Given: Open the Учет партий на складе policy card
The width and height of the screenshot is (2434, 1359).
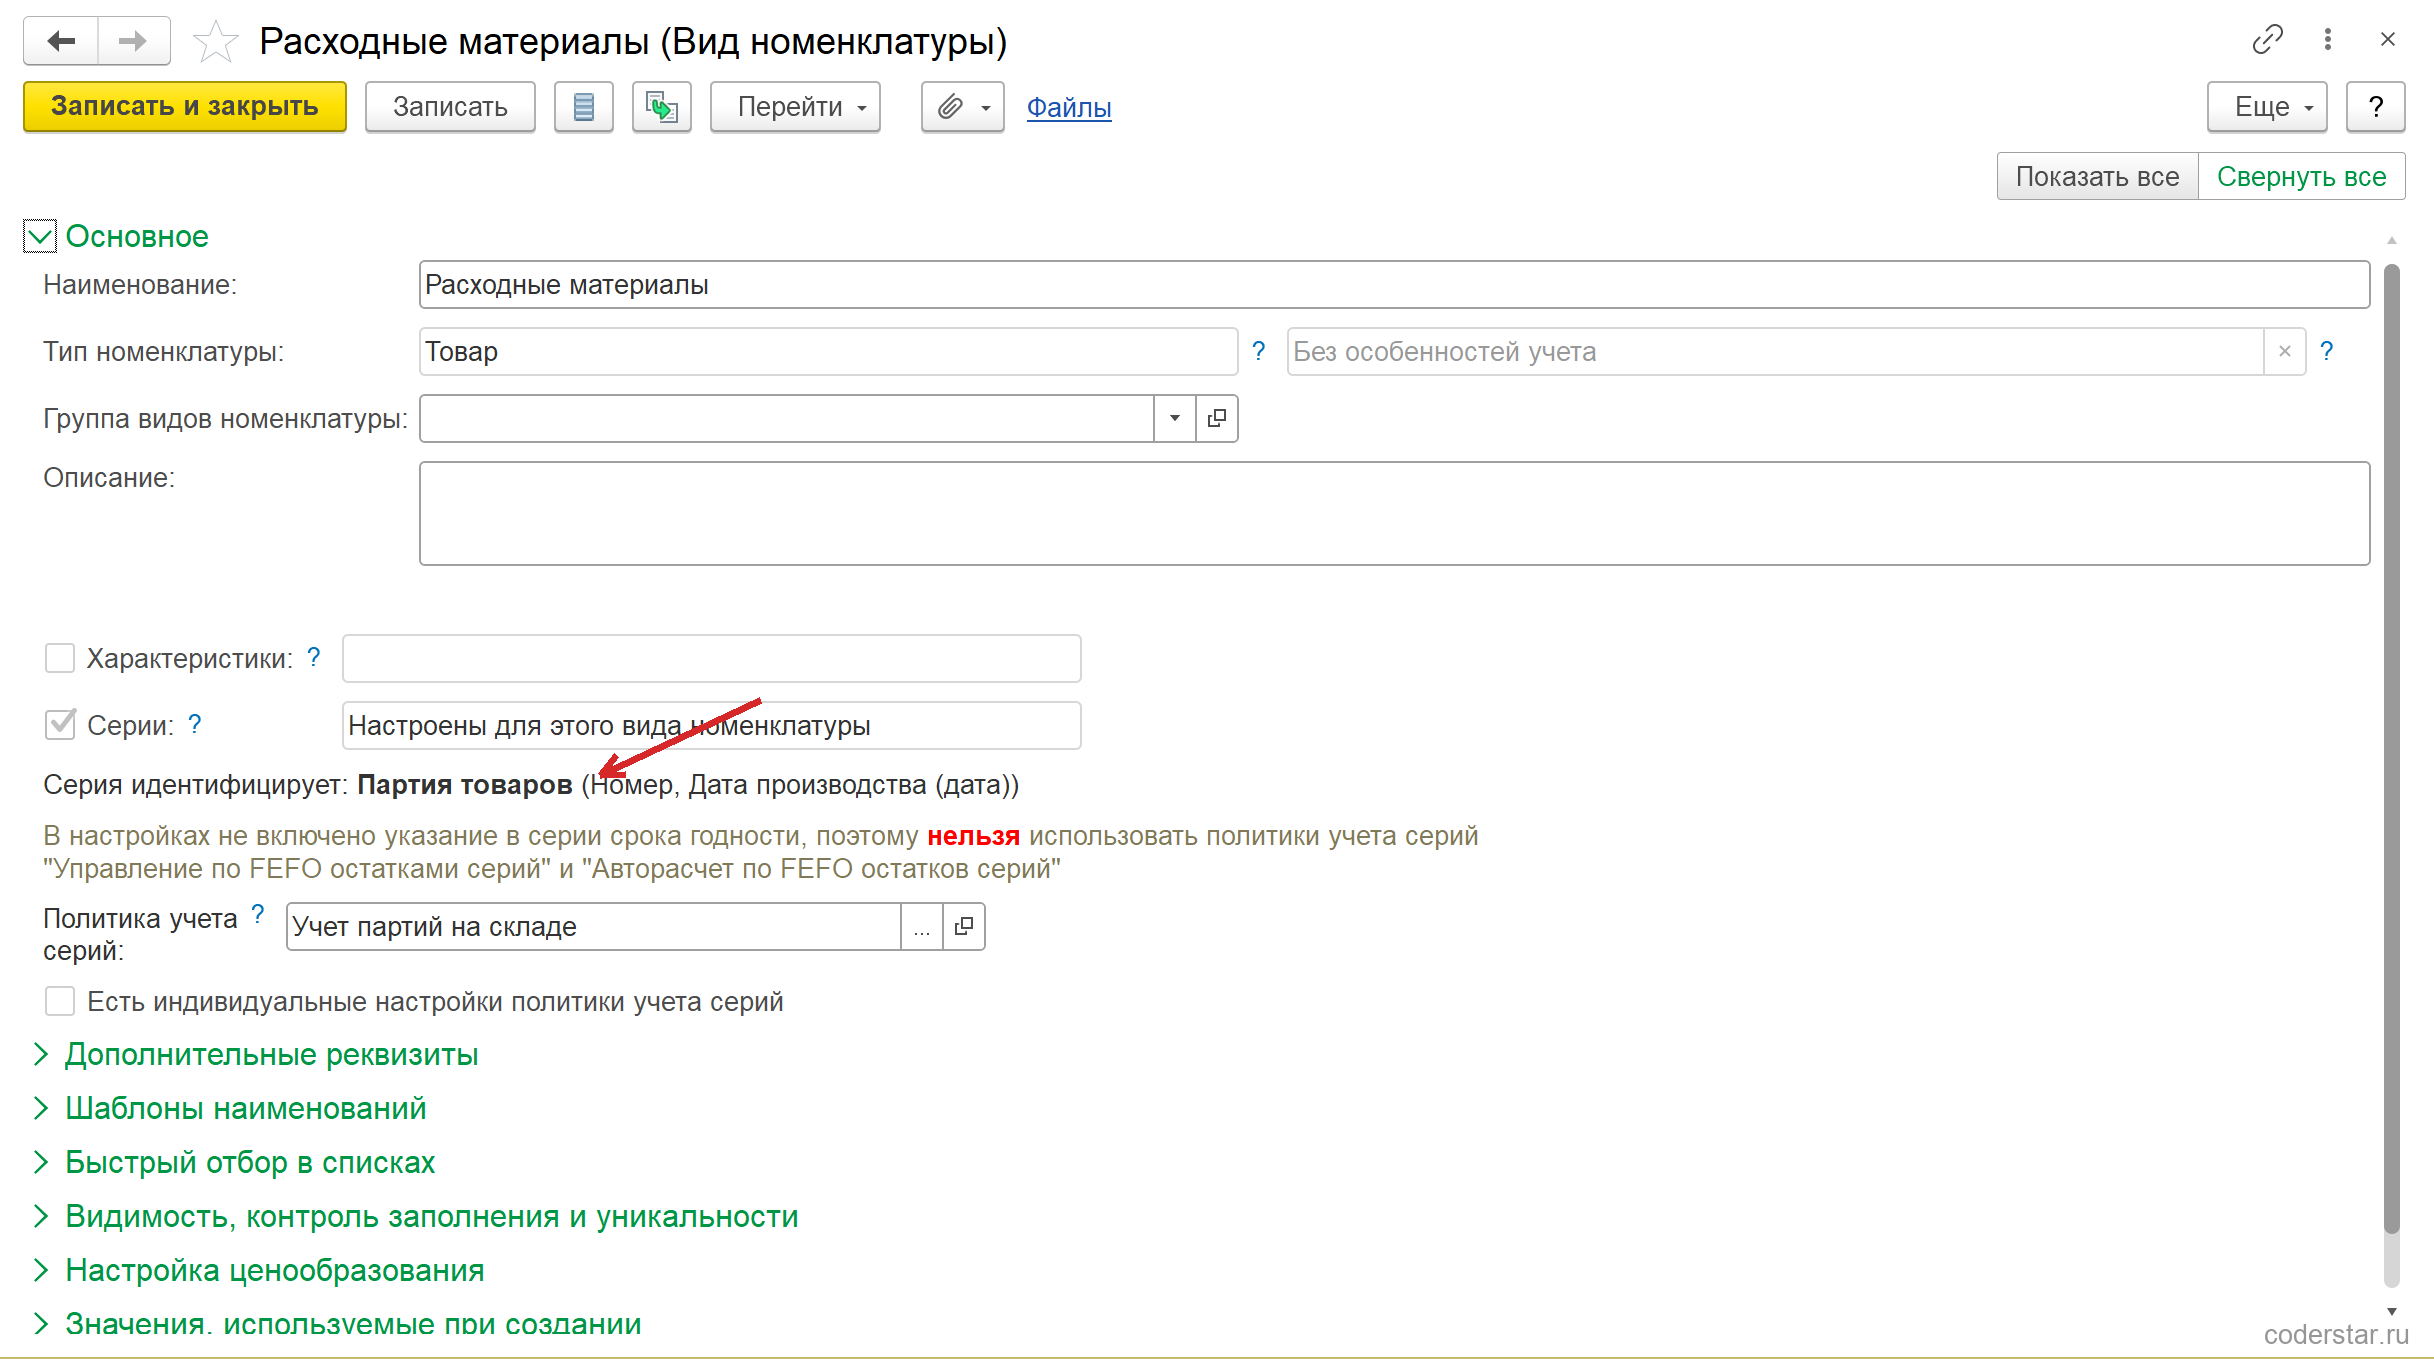Looking at the screenshot, I should click(964, 927).
